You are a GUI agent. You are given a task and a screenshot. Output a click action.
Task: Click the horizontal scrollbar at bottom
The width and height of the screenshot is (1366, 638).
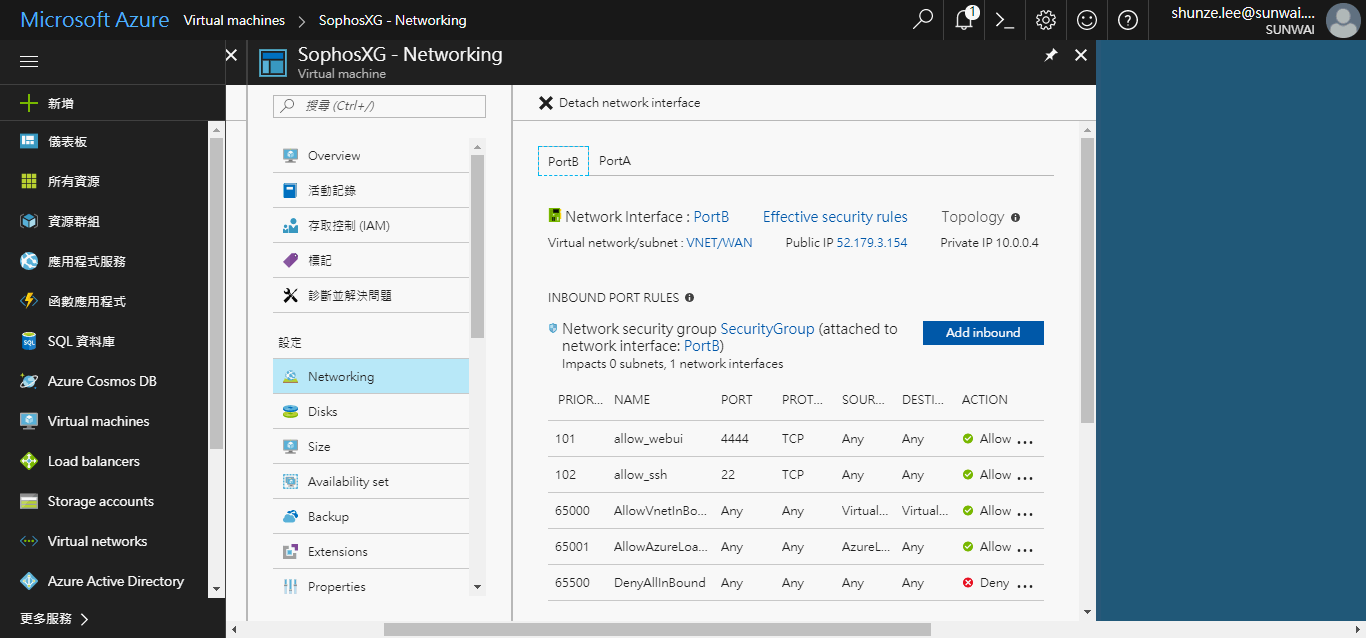657,630
